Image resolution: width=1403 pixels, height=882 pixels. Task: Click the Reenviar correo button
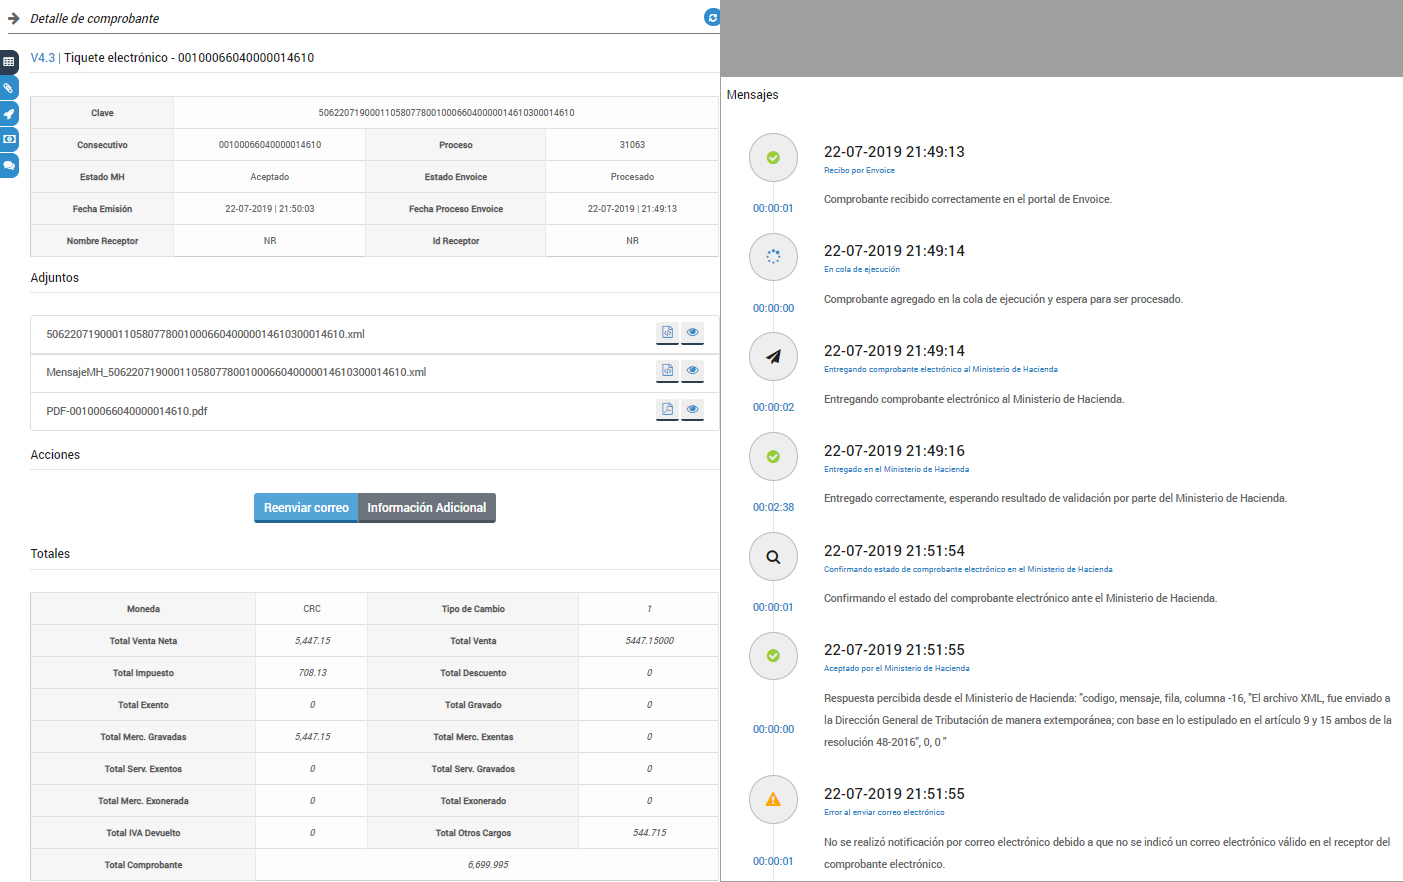(306, 508)
